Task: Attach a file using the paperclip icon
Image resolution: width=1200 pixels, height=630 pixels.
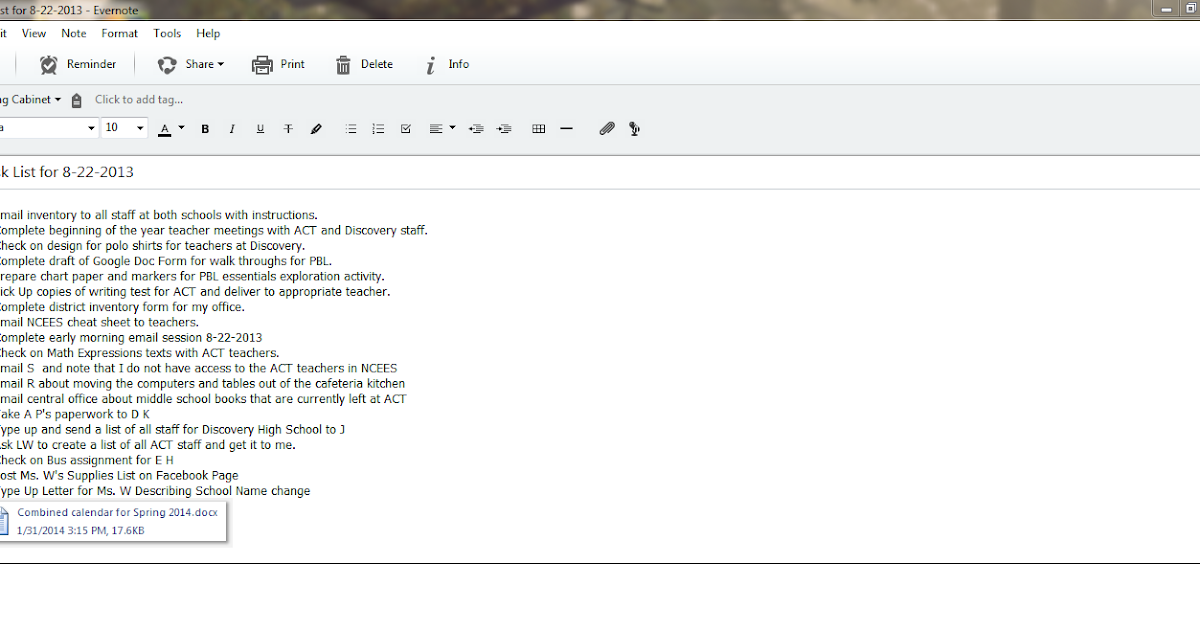Action: point(607,128)
